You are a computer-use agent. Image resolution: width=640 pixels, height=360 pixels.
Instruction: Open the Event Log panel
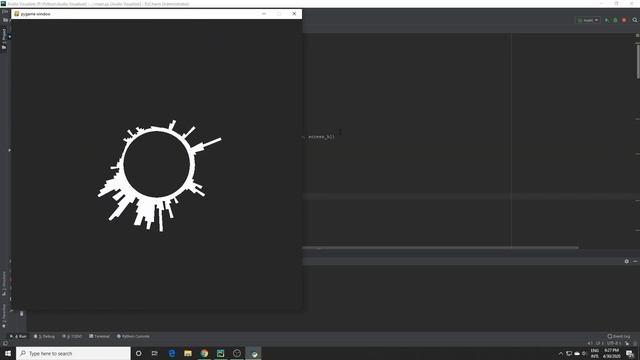619,336
